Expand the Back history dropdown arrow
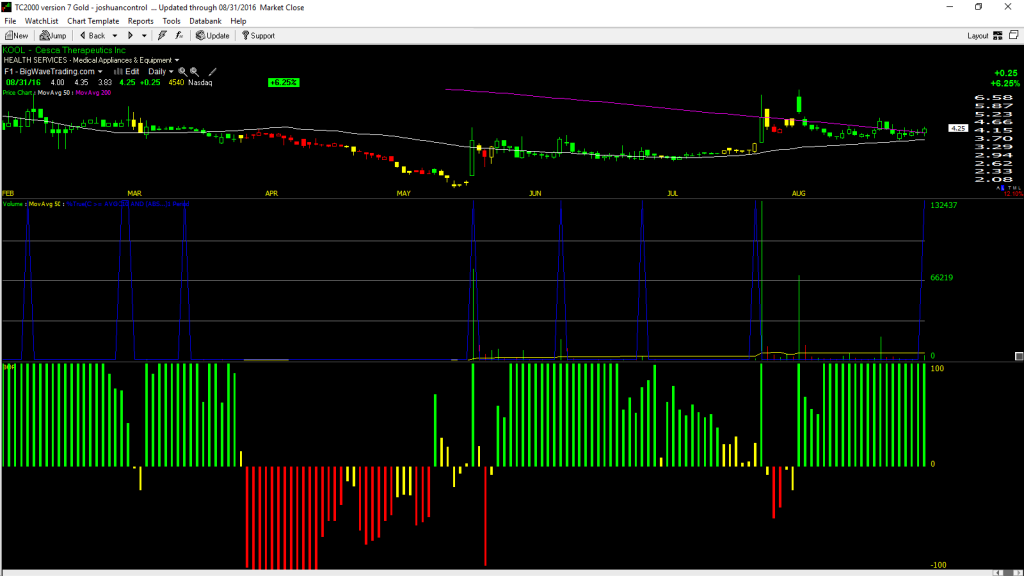Screen dimensions: 1024x576 pyautogui.click(x=115, y=36)
